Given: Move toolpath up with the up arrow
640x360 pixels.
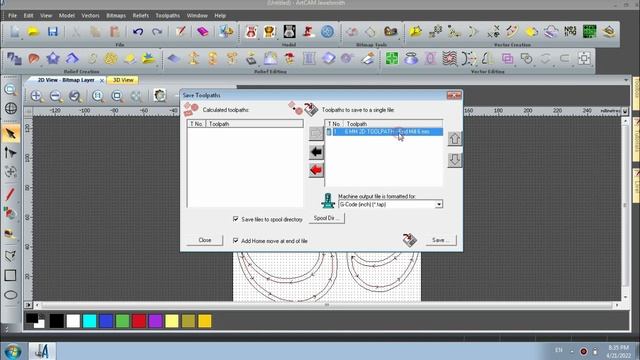Looking at the screenshot, I should pyautogui.click(x=455, y=139).
